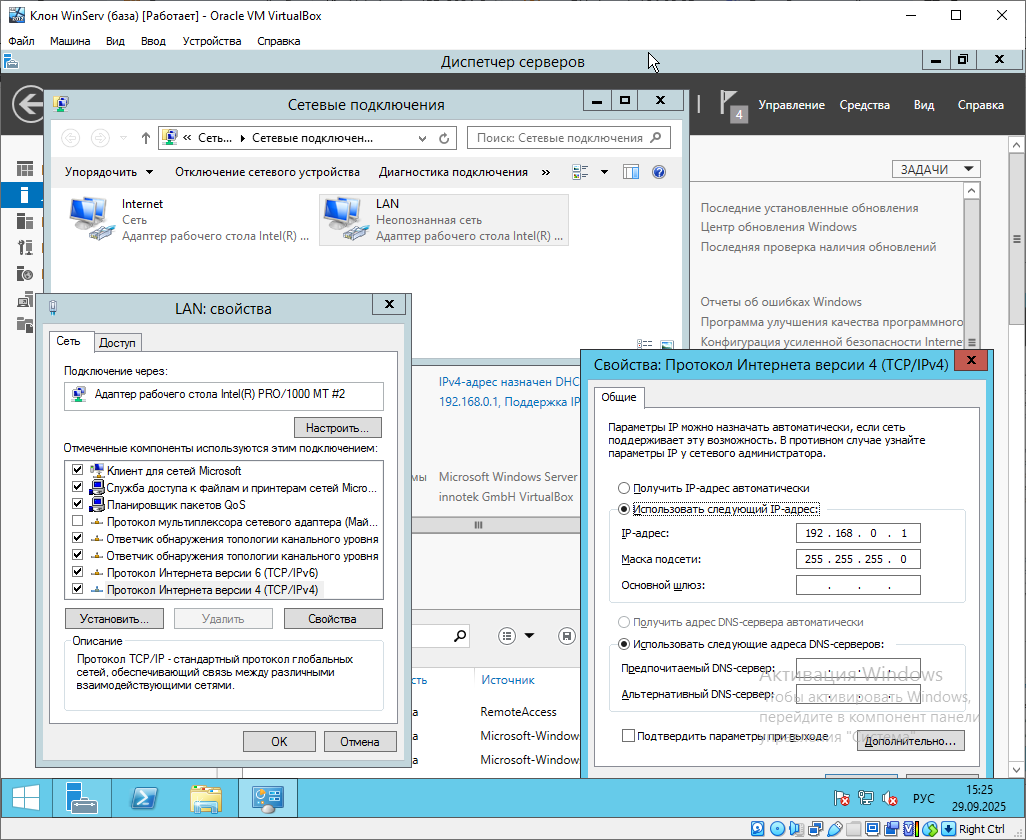
Task: Open the help icon in Network Connections
Action: (x=659, y=172)
